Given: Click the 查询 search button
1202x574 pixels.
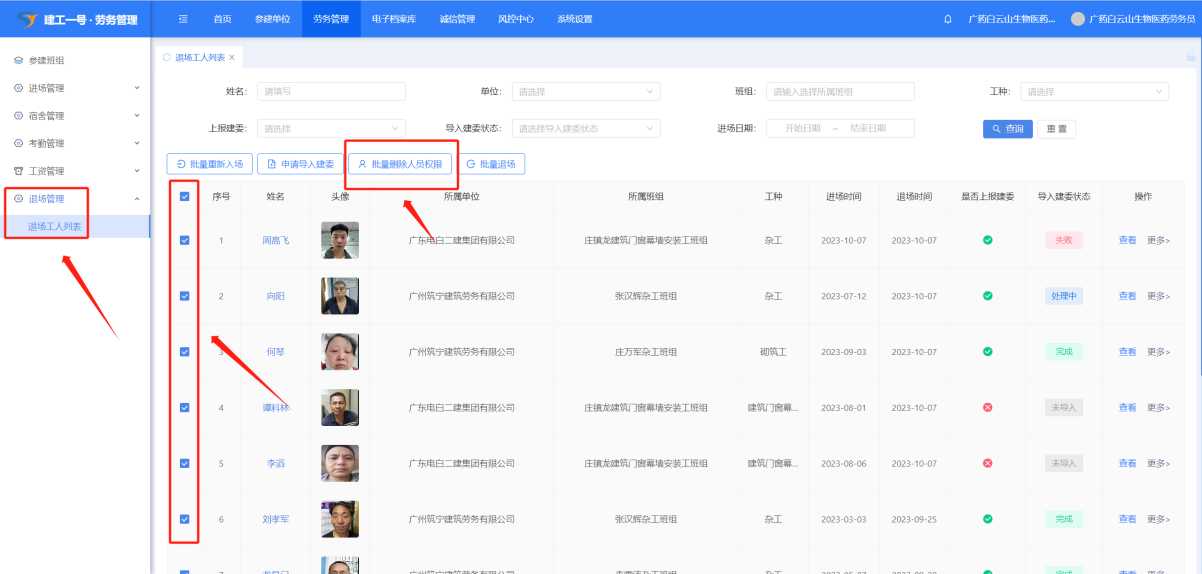Looking at the screenshot, I should (x=1008, y=129).
